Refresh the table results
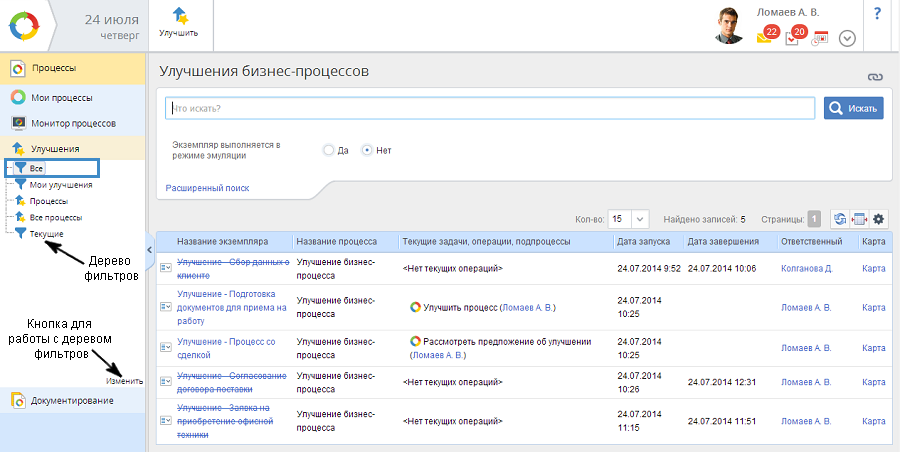This screenshot has height=452, width=900. click(840, 219)
